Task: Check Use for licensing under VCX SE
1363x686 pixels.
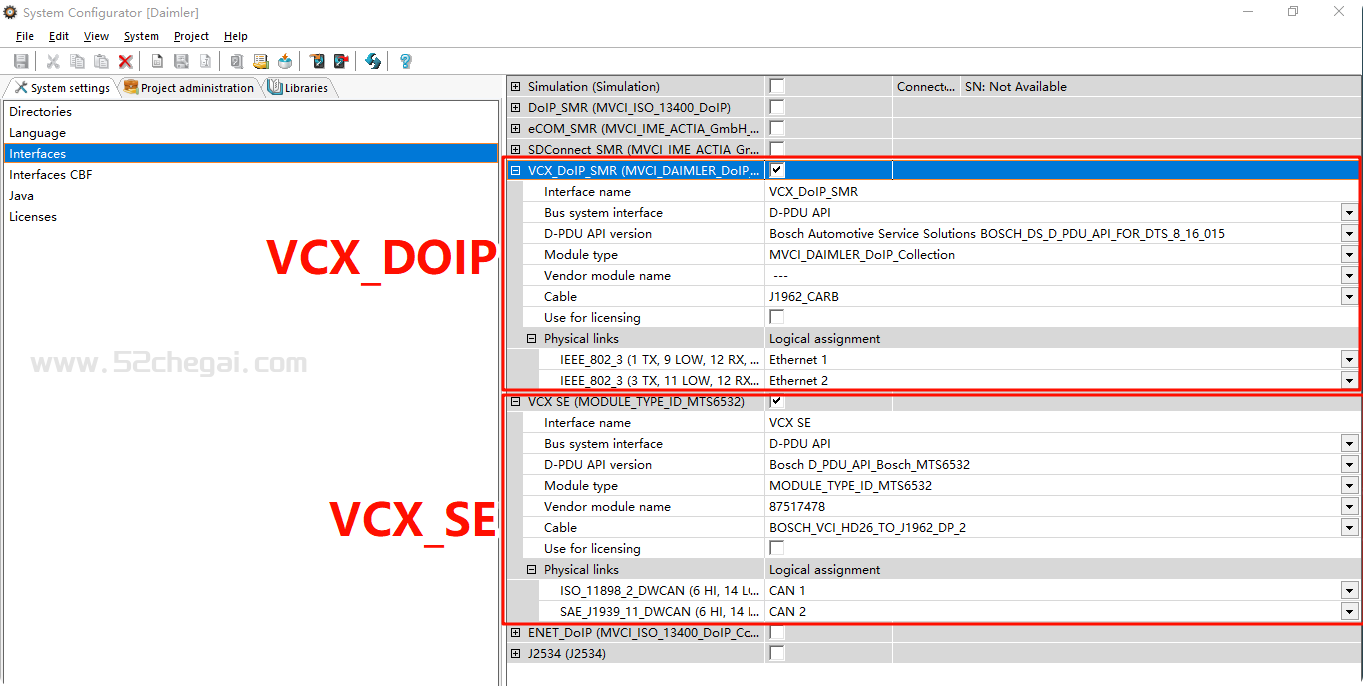Action: [777, 548]
